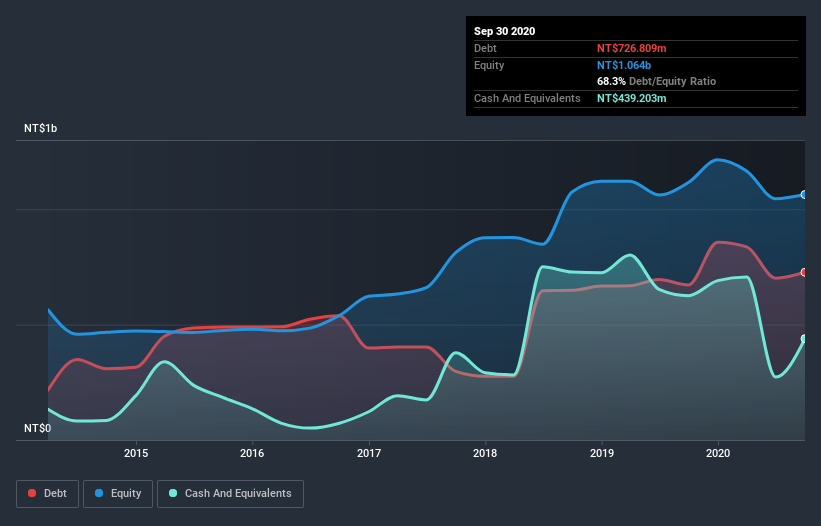This screenshot has width=821, height=526.
Task: Click the 2019 x-axis label
Action: click(602, 453)
